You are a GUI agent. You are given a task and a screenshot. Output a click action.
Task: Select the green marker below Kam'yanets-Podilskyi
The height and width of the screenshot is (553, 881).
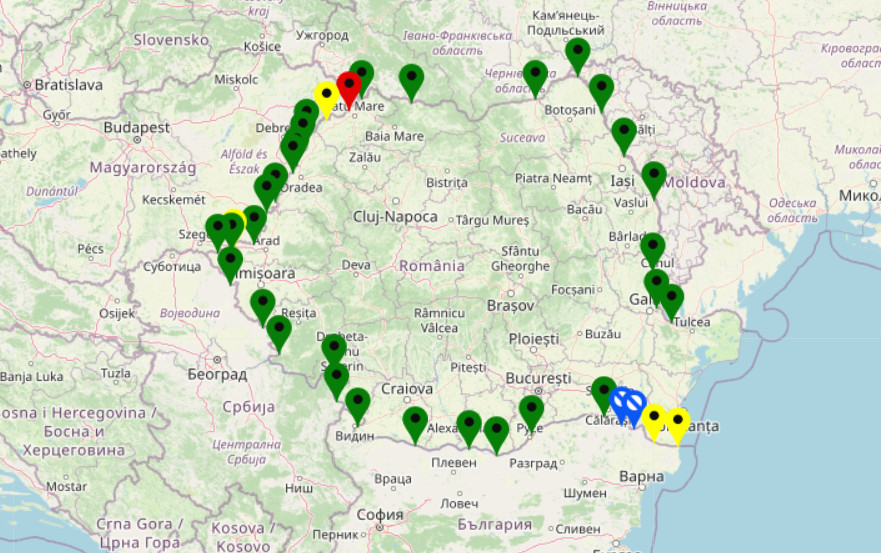coord(577,54)
